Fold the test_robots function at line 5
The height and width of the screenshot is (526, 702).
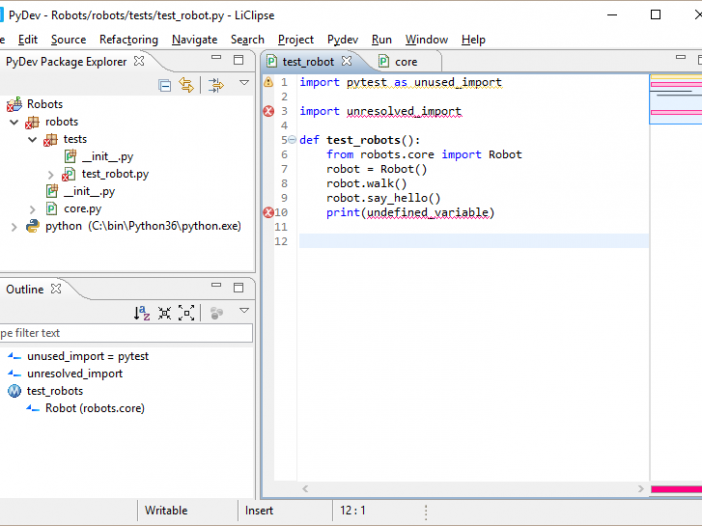tap(292, 140)
